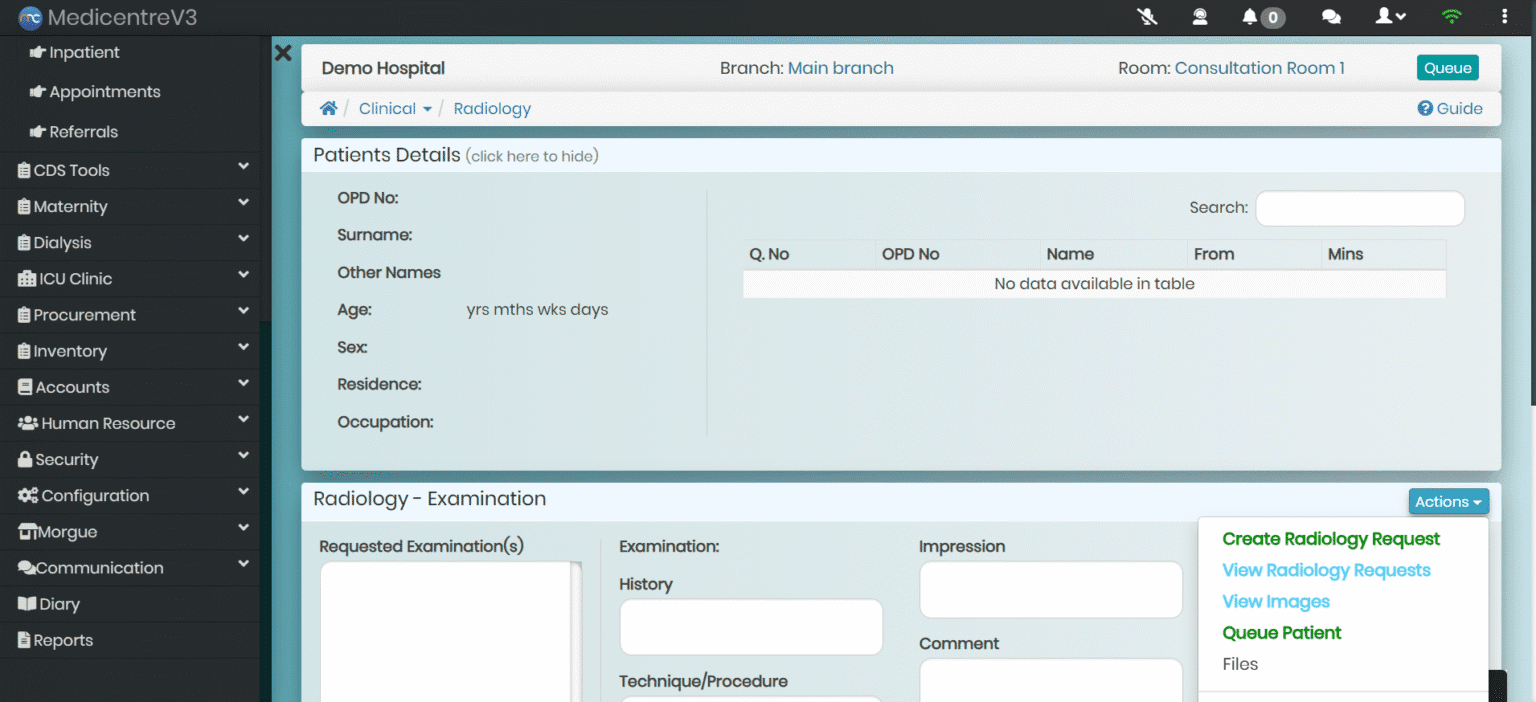The height and width of the screenshot is (702, 1536).
Task: Select Create Radiology Request from Actions
Action: pos(1331,539)
